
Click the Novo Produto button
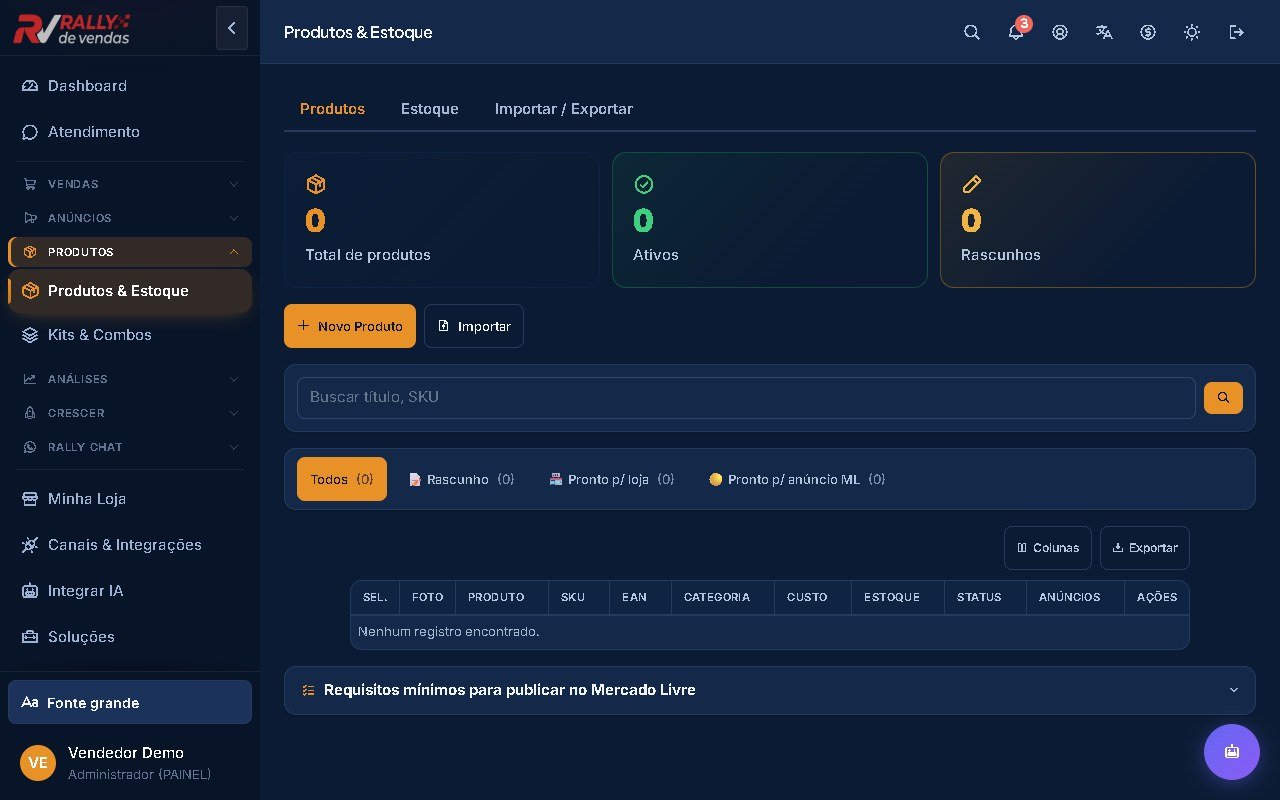coord(350,326)
